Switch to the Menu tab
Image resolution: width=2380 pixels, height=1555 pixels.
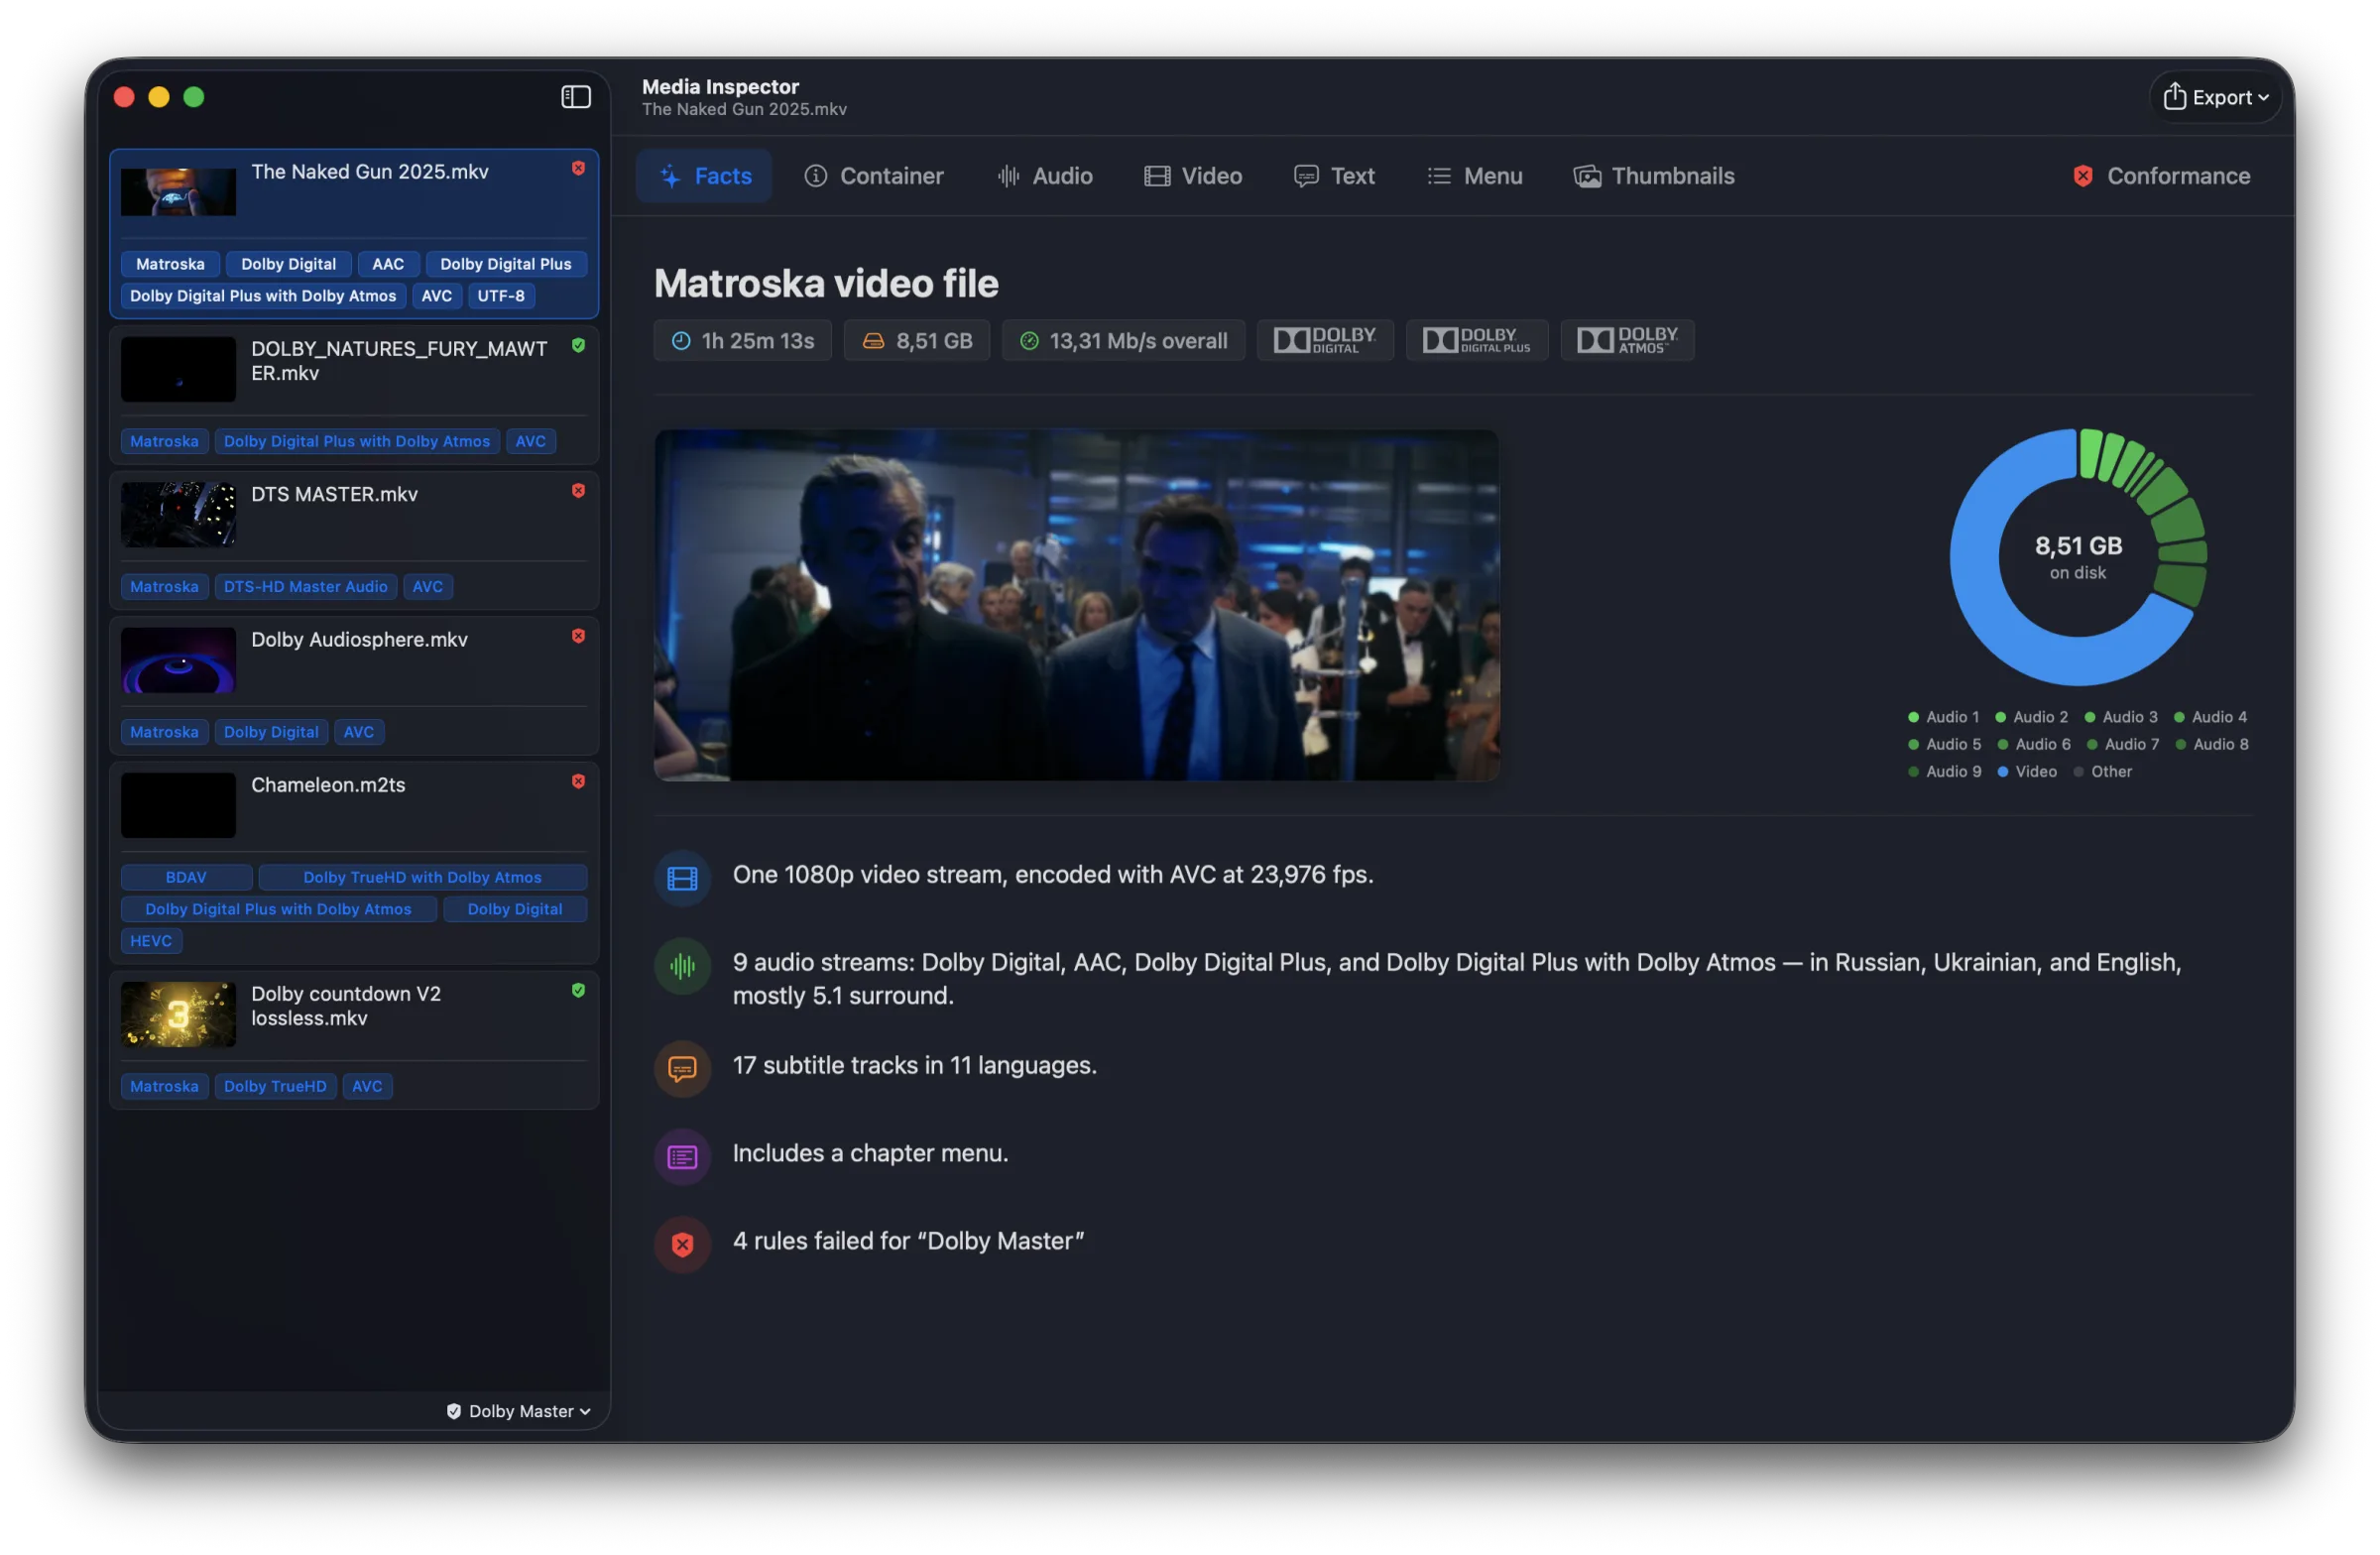coord(1474,176)
